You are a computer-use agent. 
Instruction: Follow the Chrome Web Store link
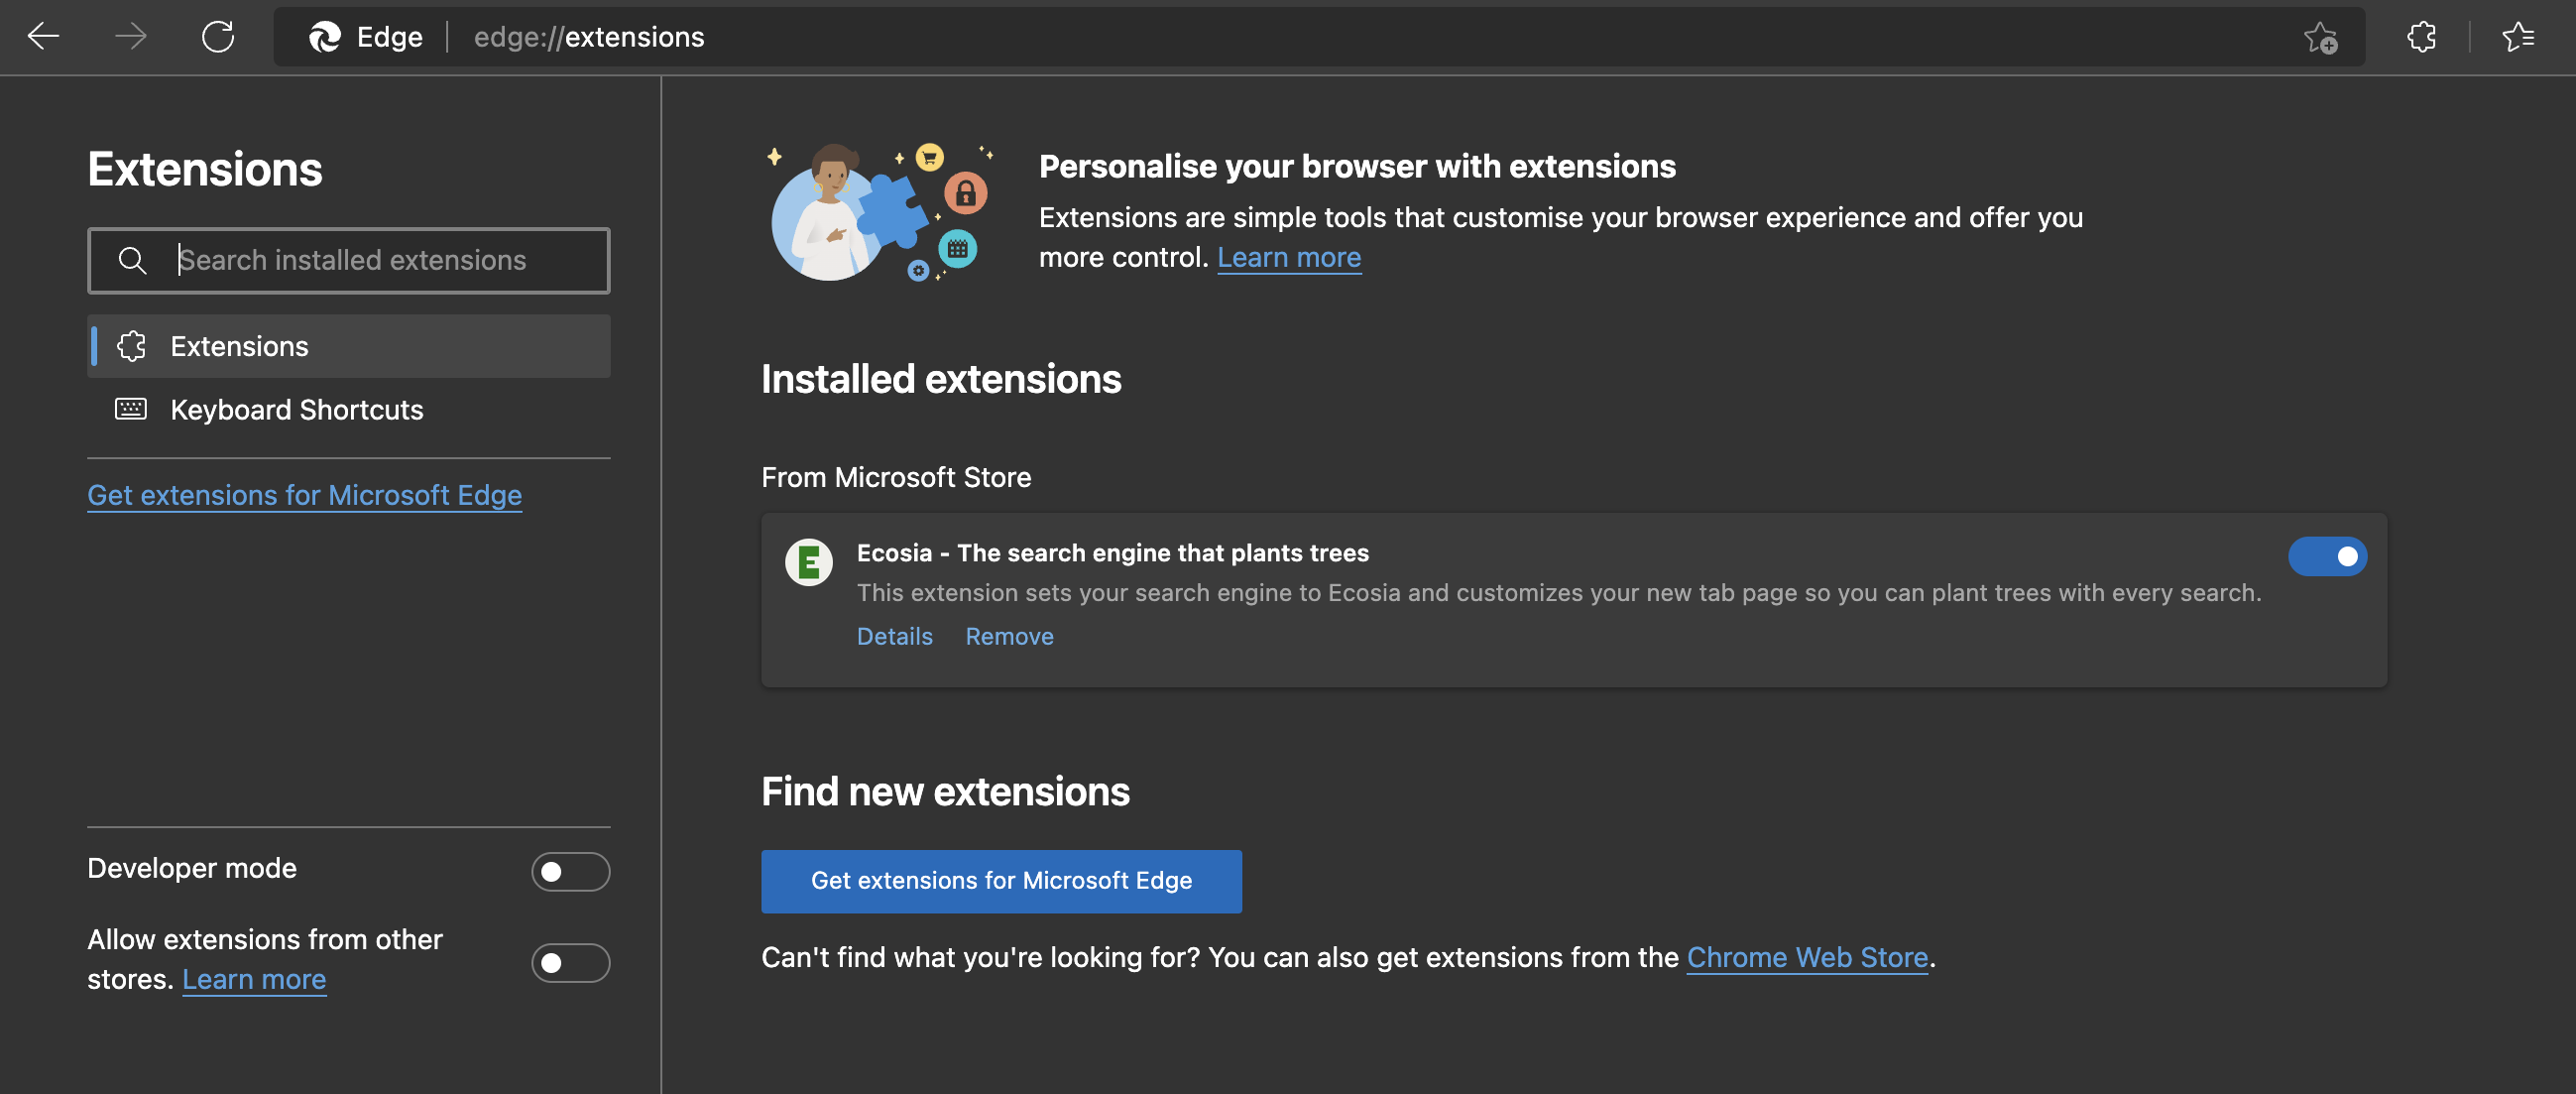1807,957
